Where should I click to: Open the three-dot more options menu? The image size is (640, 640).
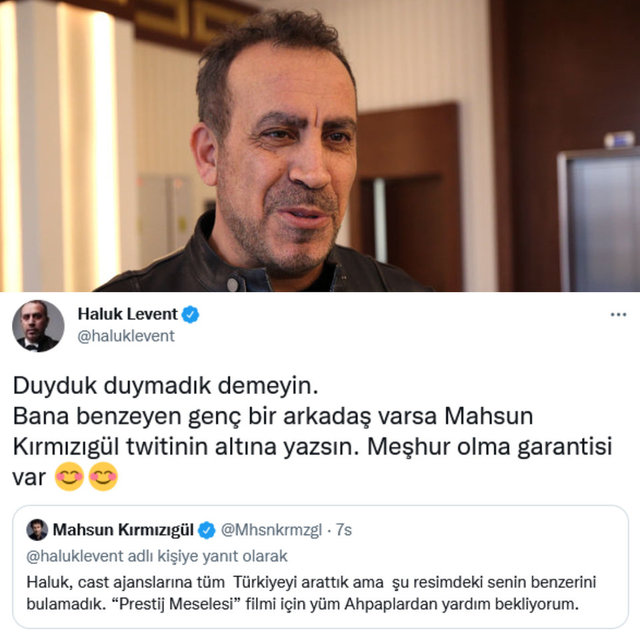click(x=618, y=315)
